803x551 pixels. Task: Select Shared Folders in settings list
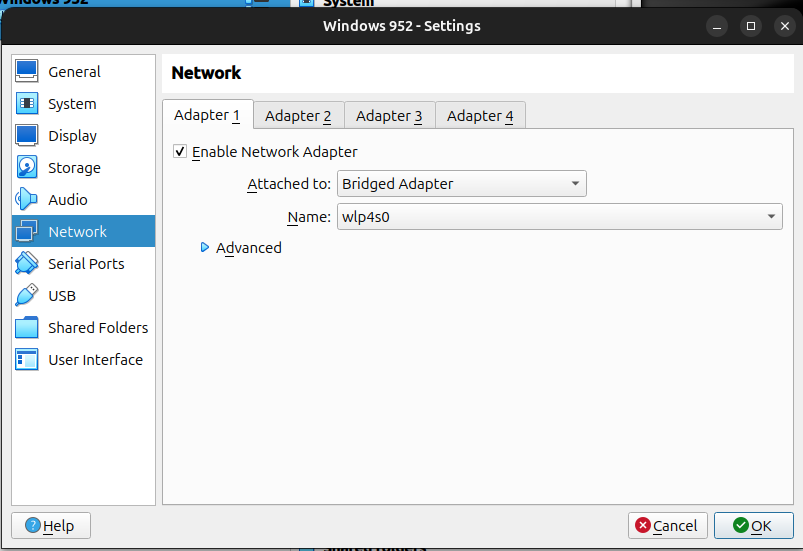point(83,328)
